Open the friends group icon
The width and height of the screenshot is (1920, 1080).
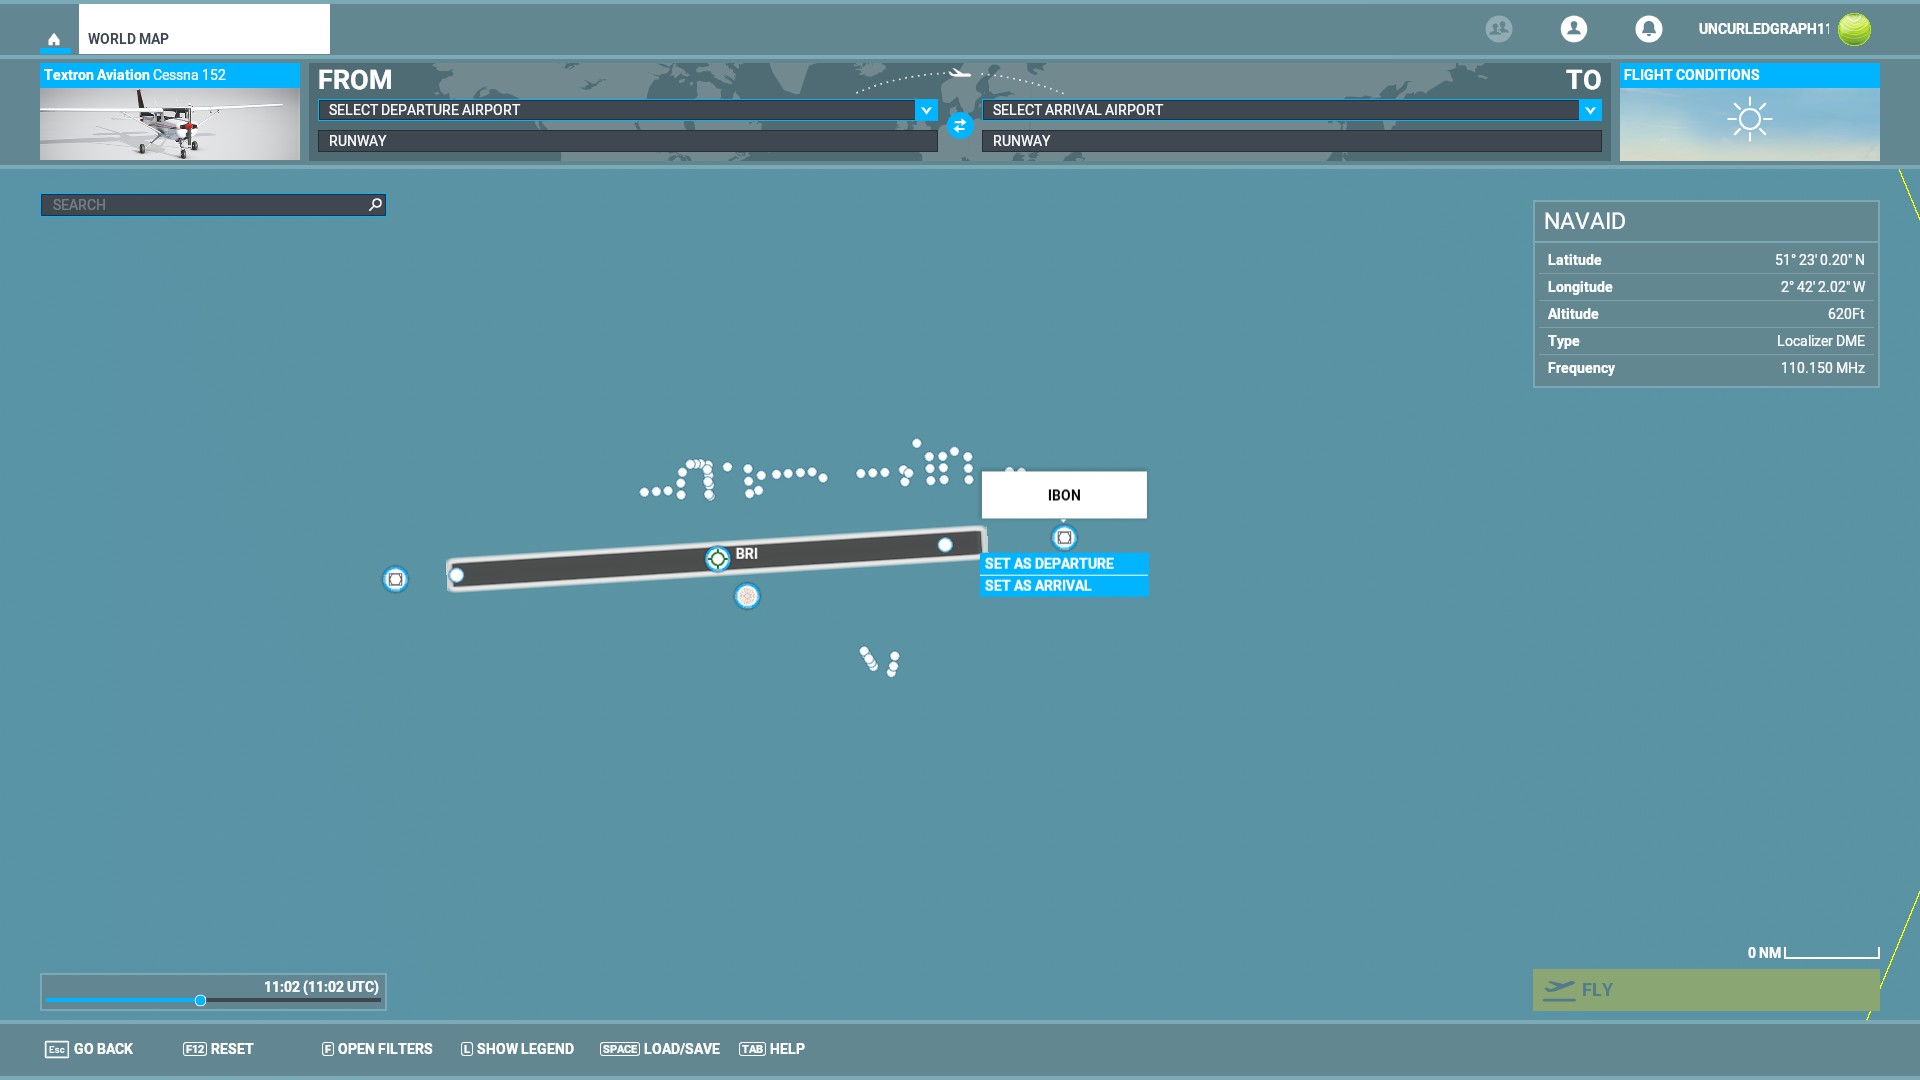click(x=1498, y=29)
